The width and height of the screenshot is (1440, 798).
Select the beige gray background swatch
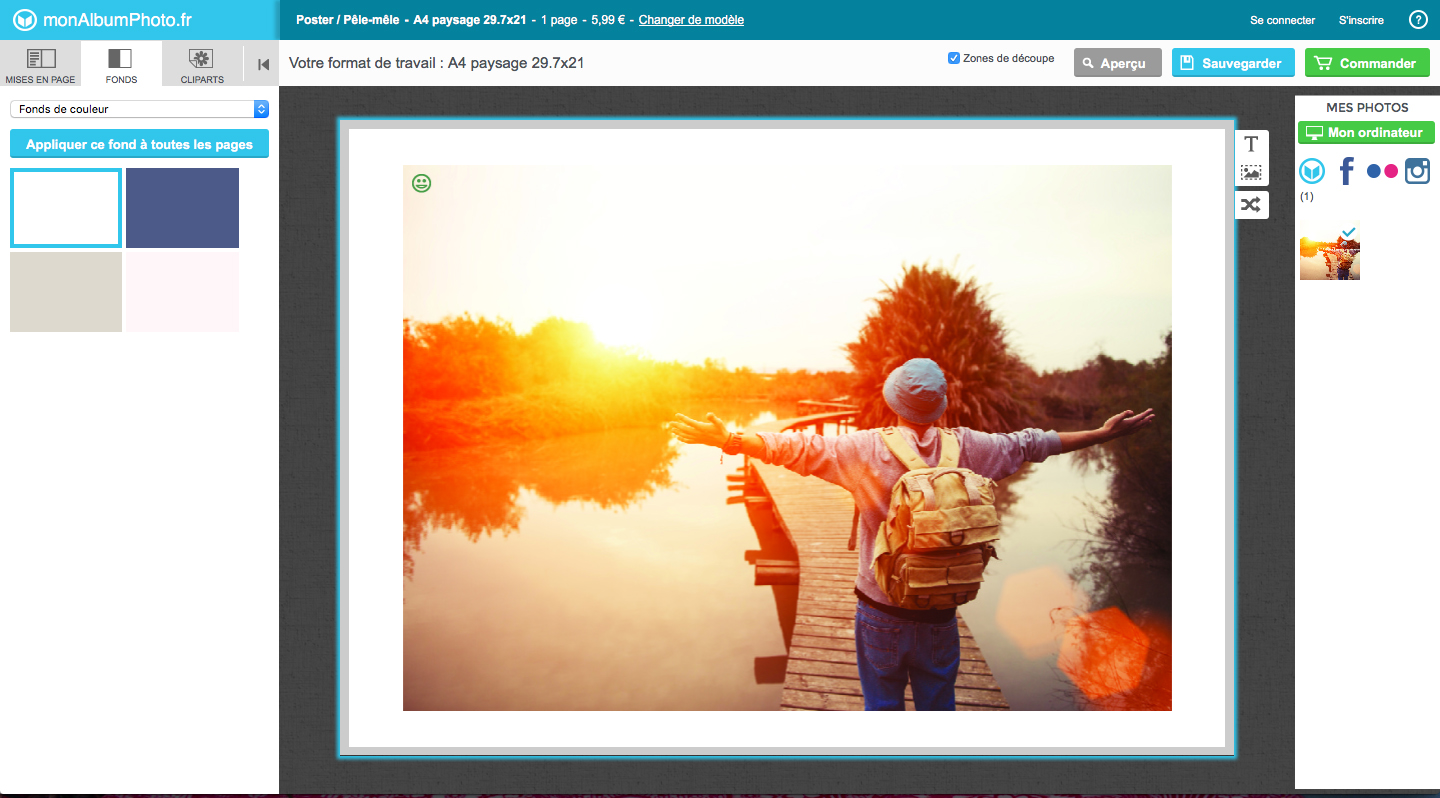(x=66, y=292)
